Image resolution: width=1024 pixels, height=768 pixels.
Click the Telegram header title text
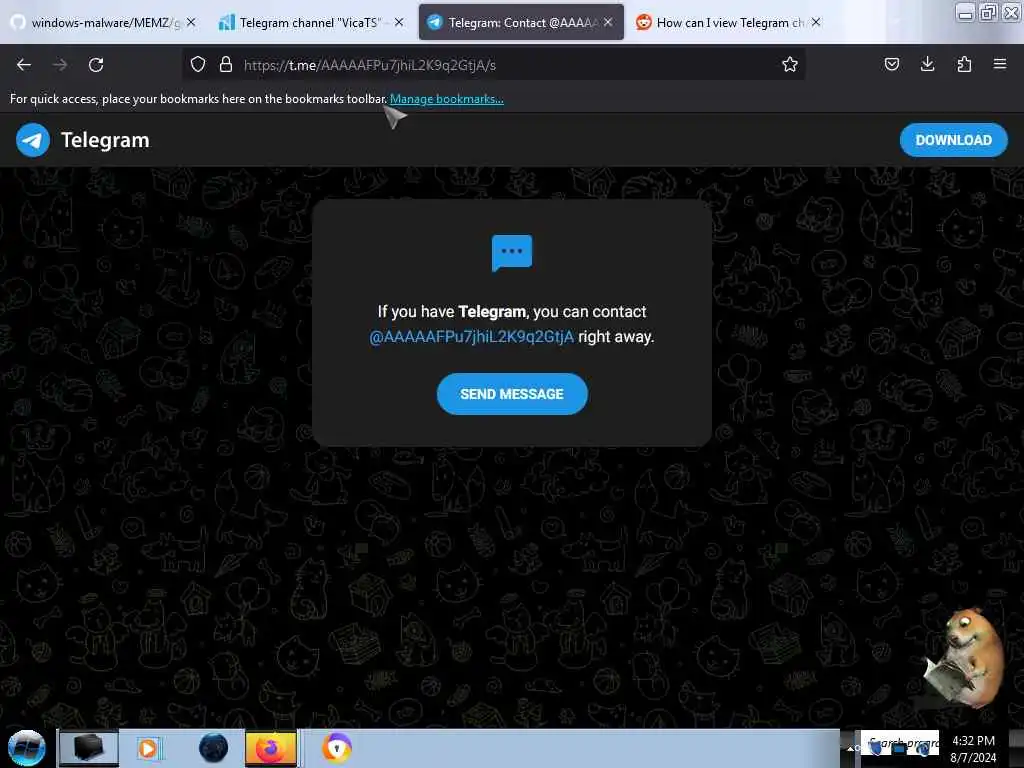105,140
